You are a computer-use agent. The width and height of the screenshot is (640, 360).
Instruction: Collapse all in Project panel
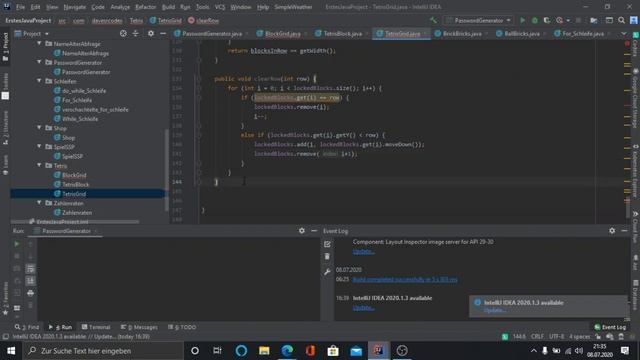[x=136, y=33]
